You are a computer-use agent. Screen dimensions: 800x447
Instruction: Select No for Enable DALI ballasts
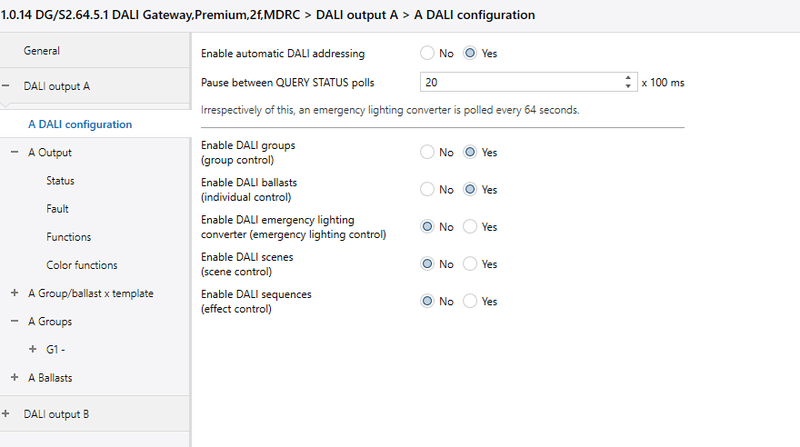pyautogui.click(x=428, y=190)
